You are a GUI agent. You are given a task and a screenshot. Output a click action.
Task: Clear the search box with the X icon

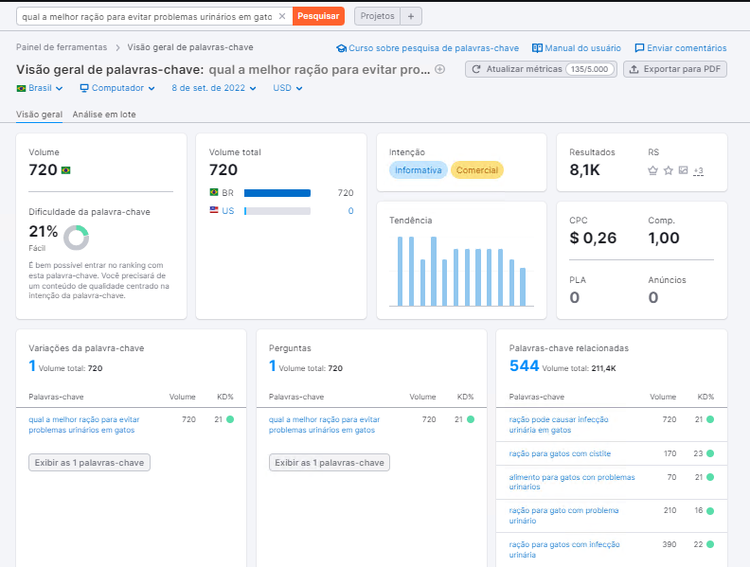[282, 16]
